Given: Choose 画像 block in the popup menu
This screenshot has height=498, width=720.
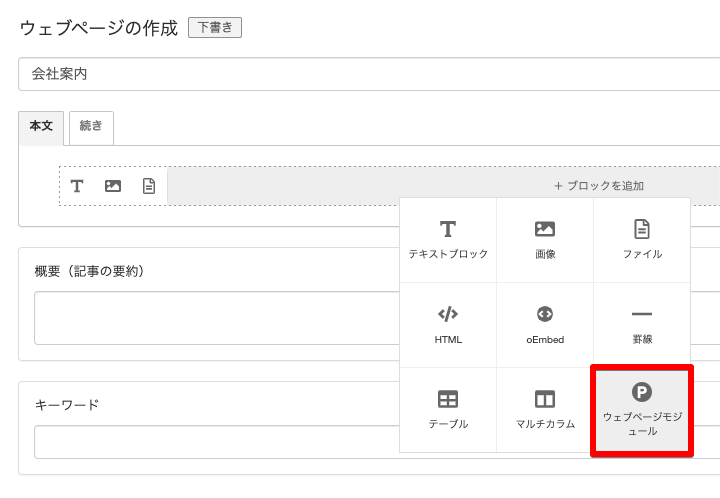Looking at the screenshot, I should tap(545, 240).
